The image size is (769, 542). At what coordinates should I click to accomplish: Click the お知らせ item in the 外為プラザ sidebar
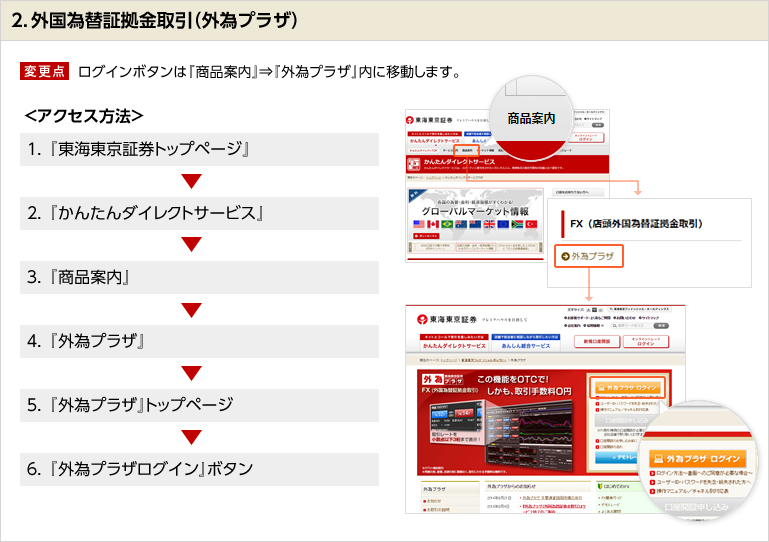coord(432,501)
